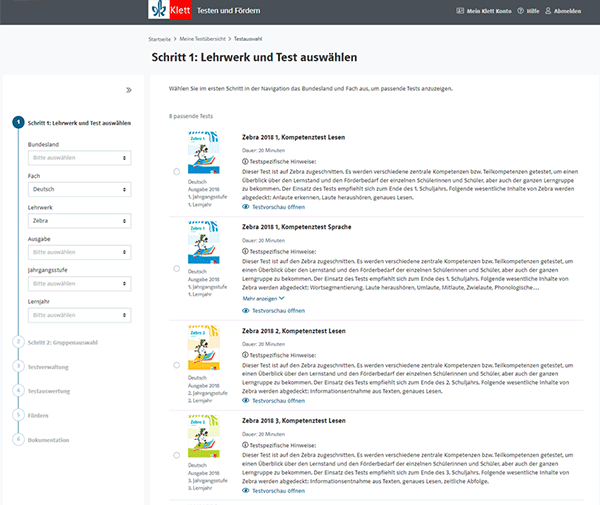Click step 6 circle icon
Image resolution: width=600 pixels, height=505 pixels.
pyautogui.click(x=18, y=439)
